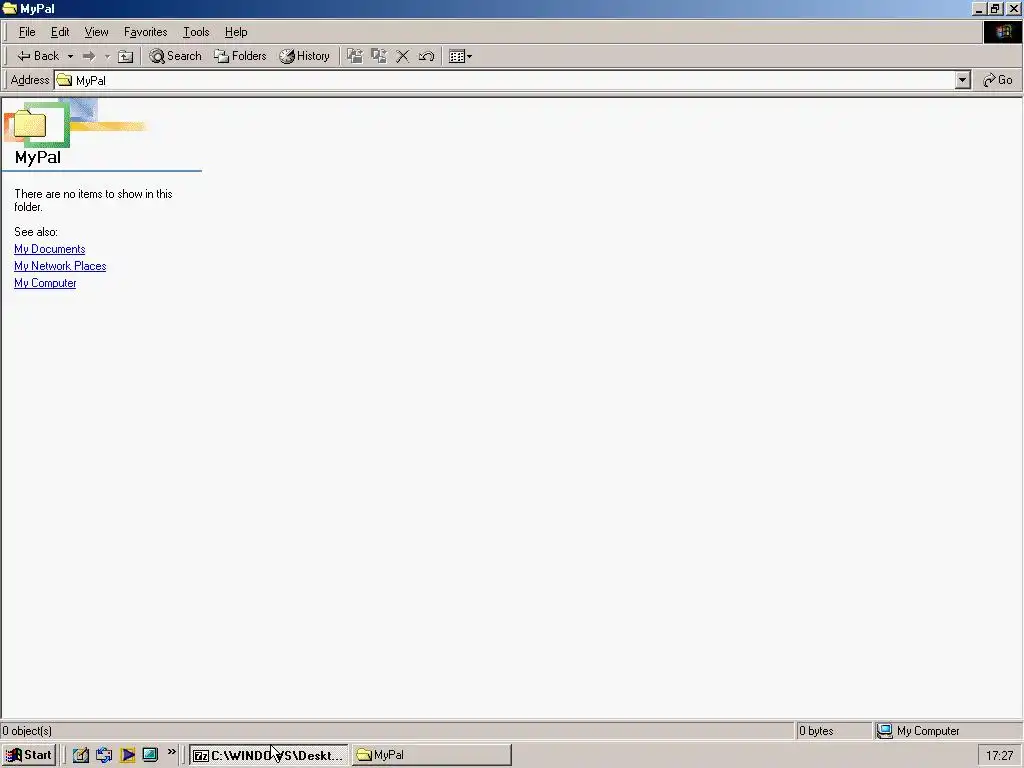Open the View menu
The image size is (1024, 768).
(97, 32)
